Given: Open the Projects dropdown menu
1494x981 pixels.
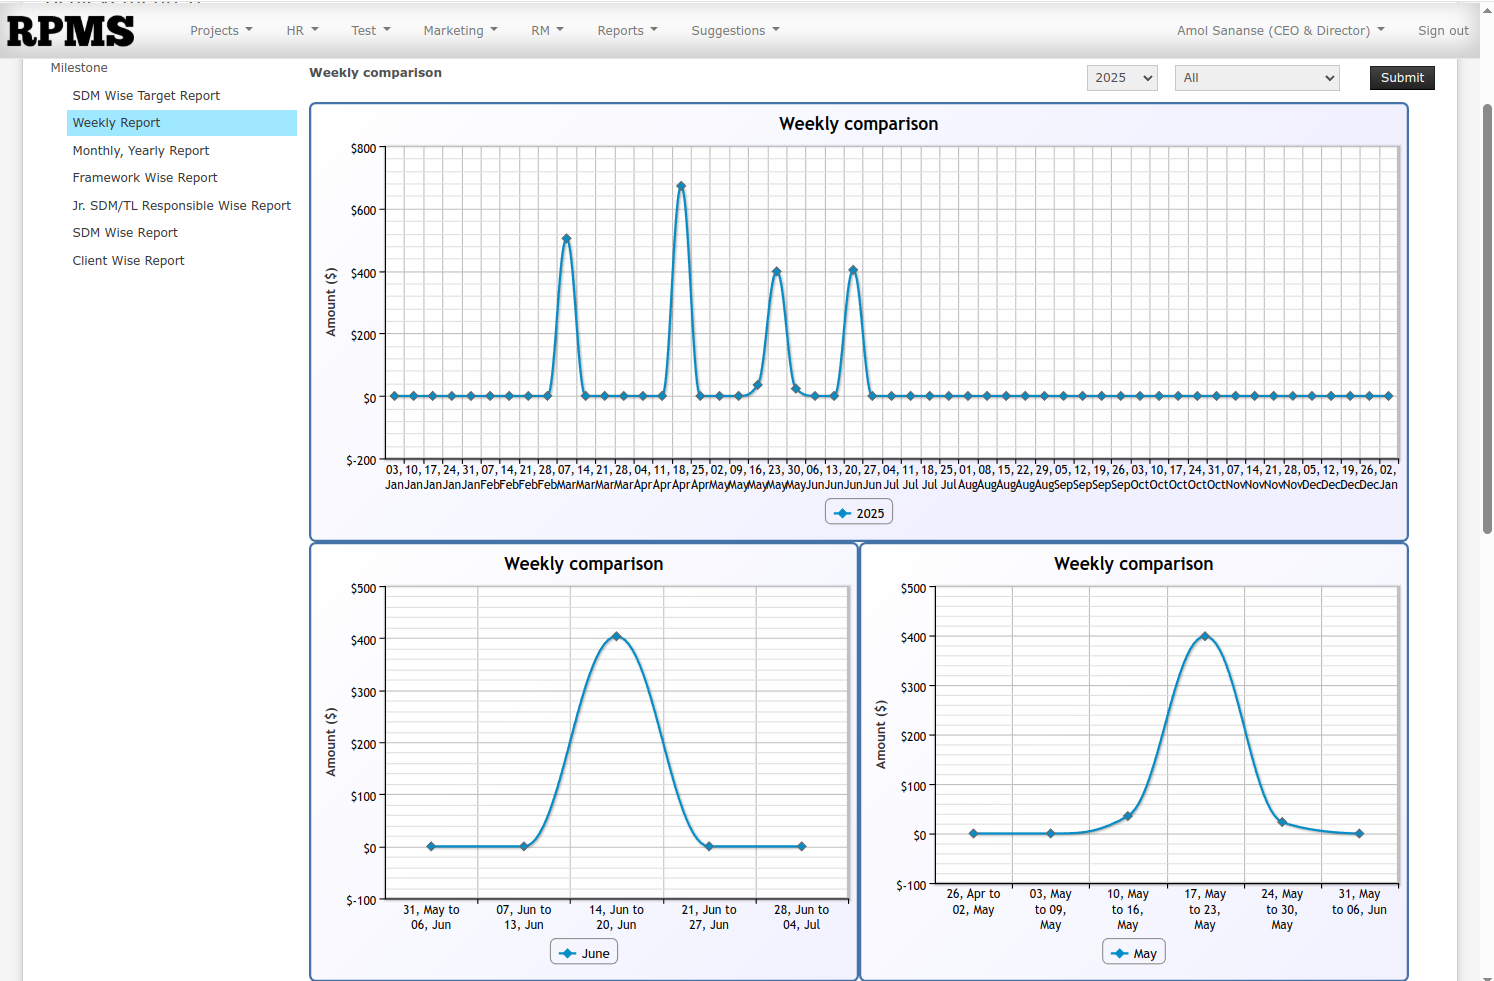Looking at the screenshot, I should click(x=221, y=31).
